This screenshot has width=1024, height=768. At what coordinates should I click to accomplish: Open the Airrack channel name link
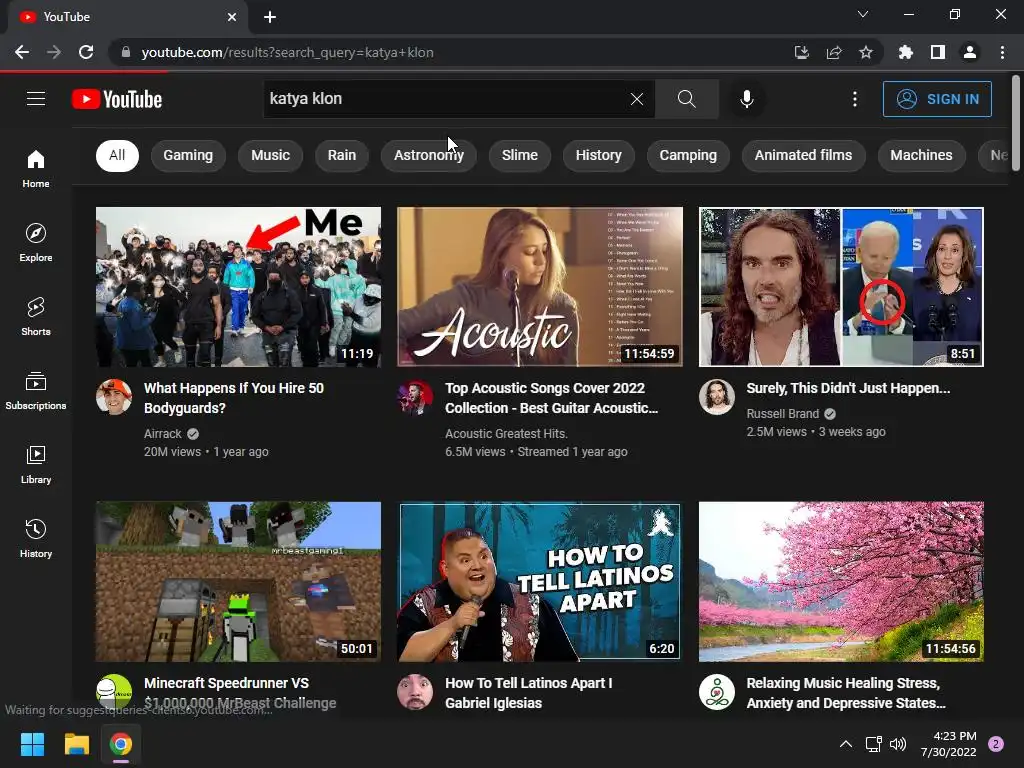tap(163, 434)
